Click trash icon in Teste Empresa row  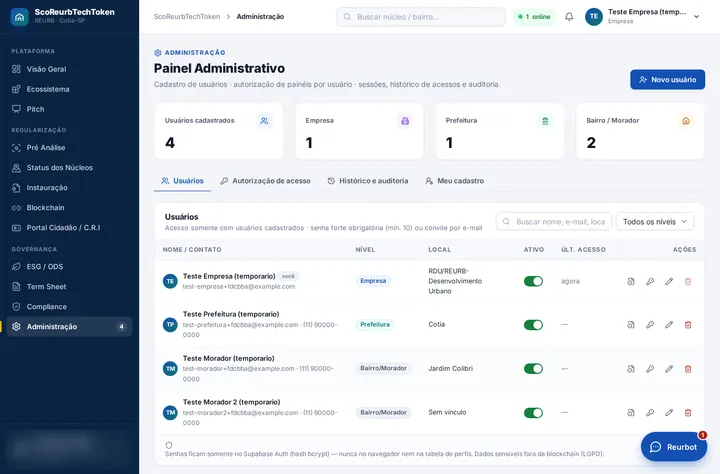pos(688,282)
